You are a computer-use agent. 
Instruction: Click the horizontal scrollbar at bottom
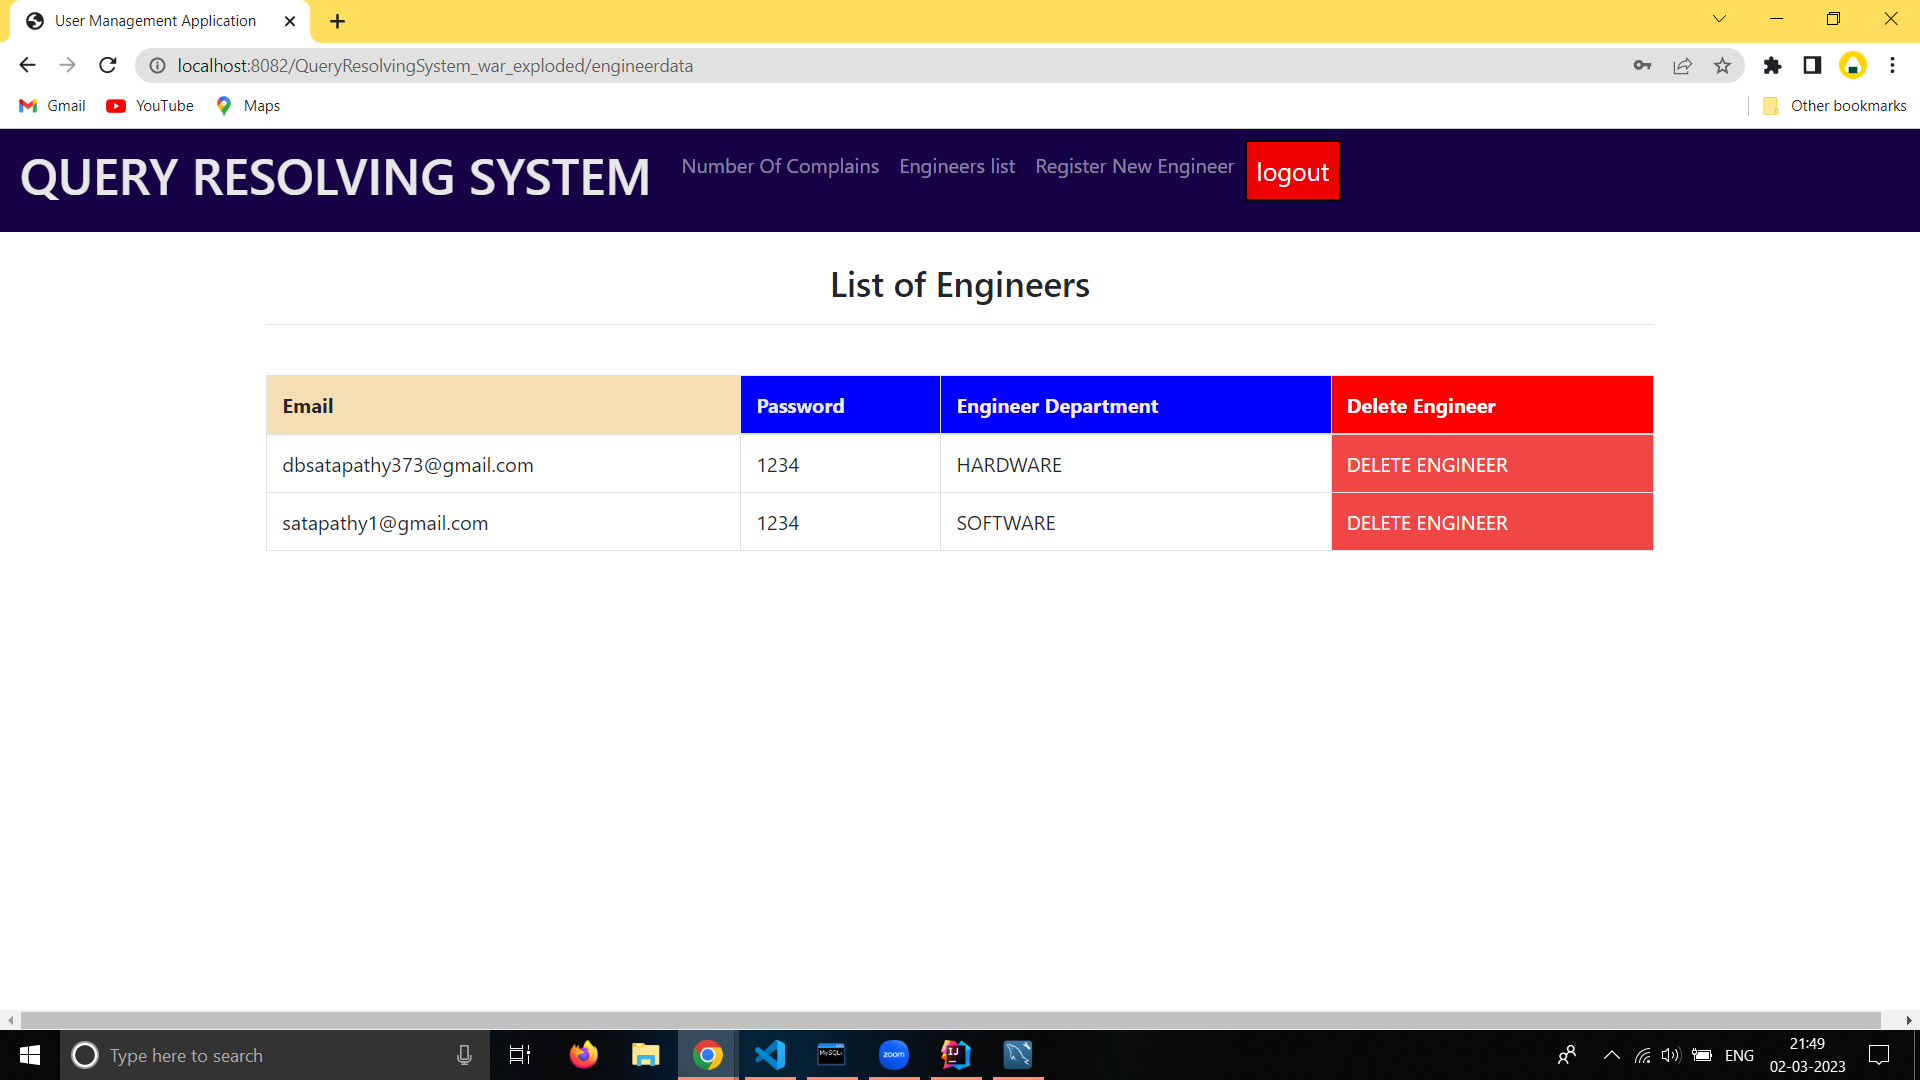pos(950,1020)
